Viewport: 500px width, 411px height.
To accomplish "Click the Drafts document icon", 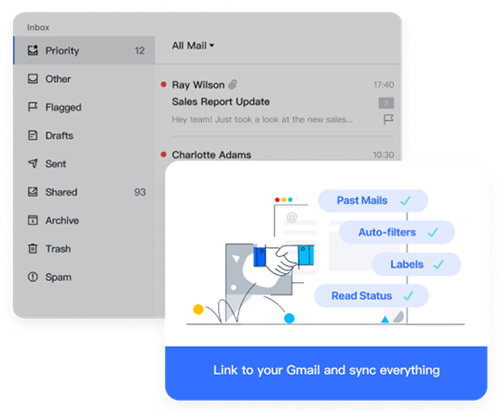I will tap(33, 135).
